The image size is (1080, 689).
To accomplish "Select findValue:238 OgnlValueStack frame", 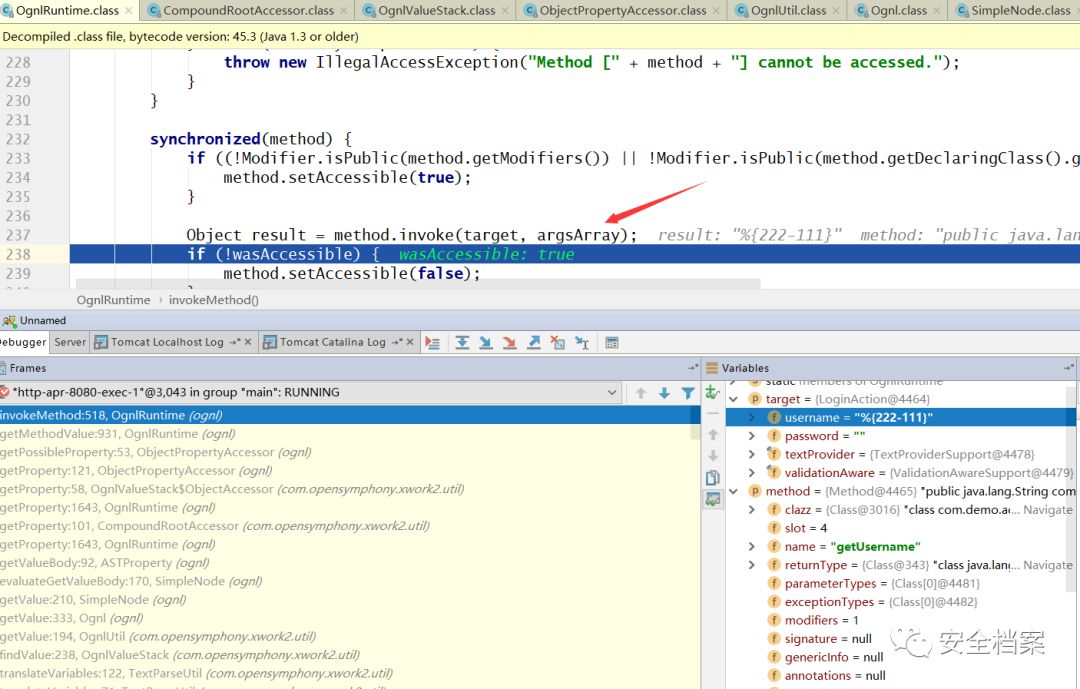I will 349,655.
